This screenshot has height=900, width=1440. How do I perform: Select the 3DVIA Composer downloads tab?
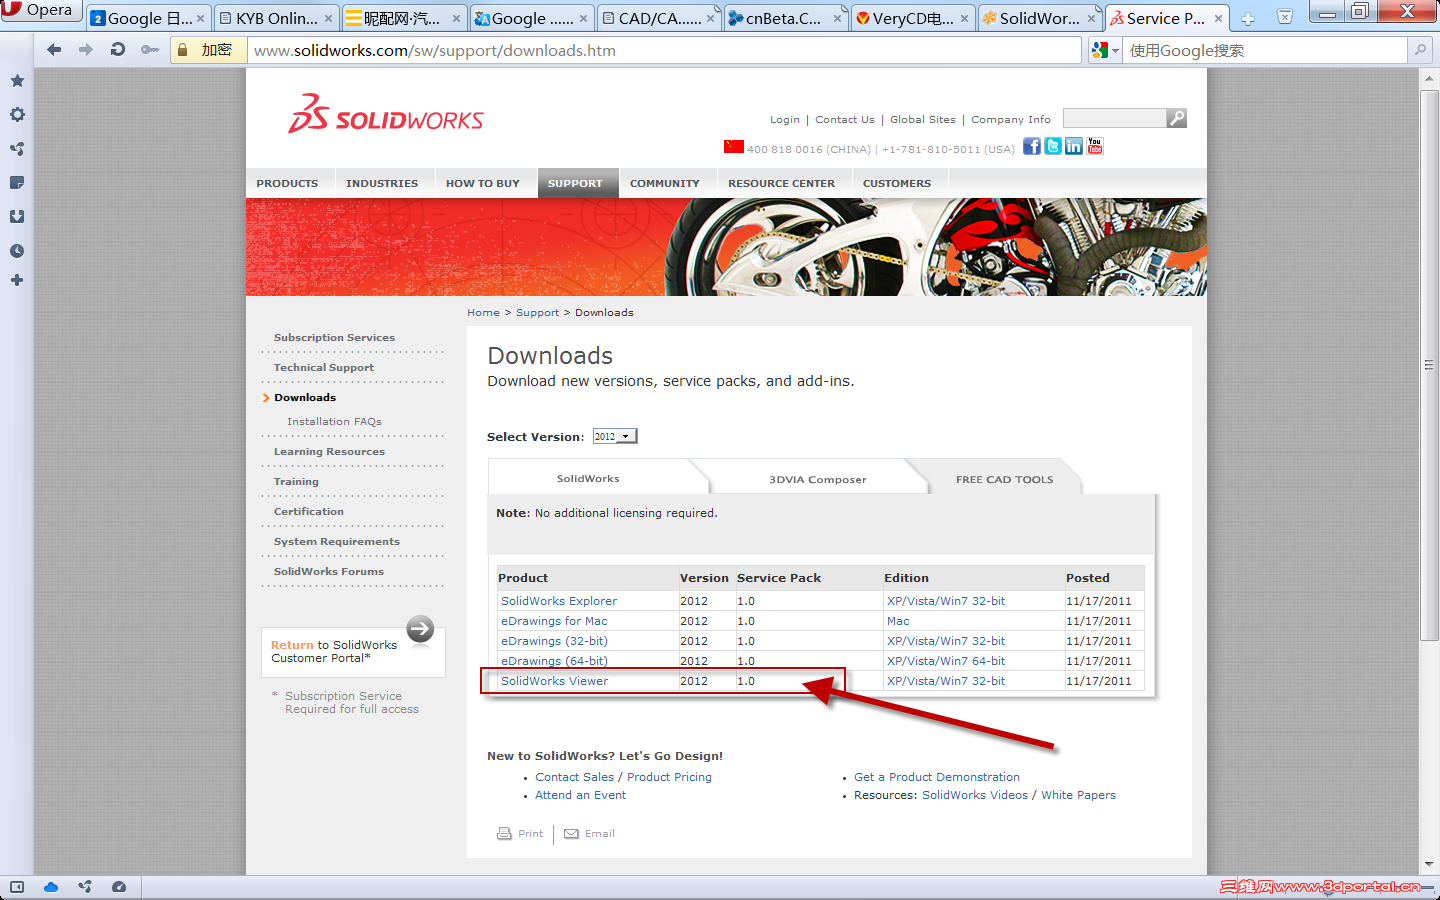(x=818, y=479)
